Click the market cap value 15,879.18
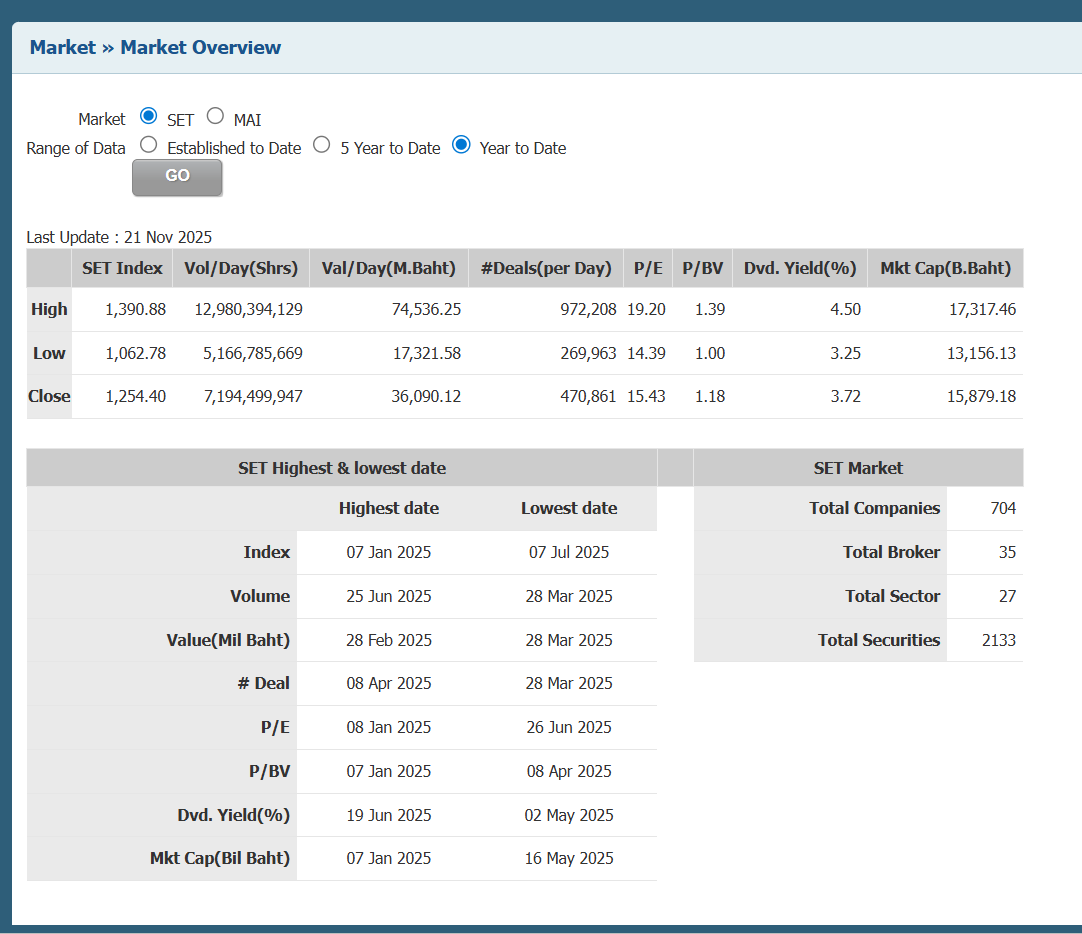The height and width of the screenshot is (934, 1082). (981, 397)
